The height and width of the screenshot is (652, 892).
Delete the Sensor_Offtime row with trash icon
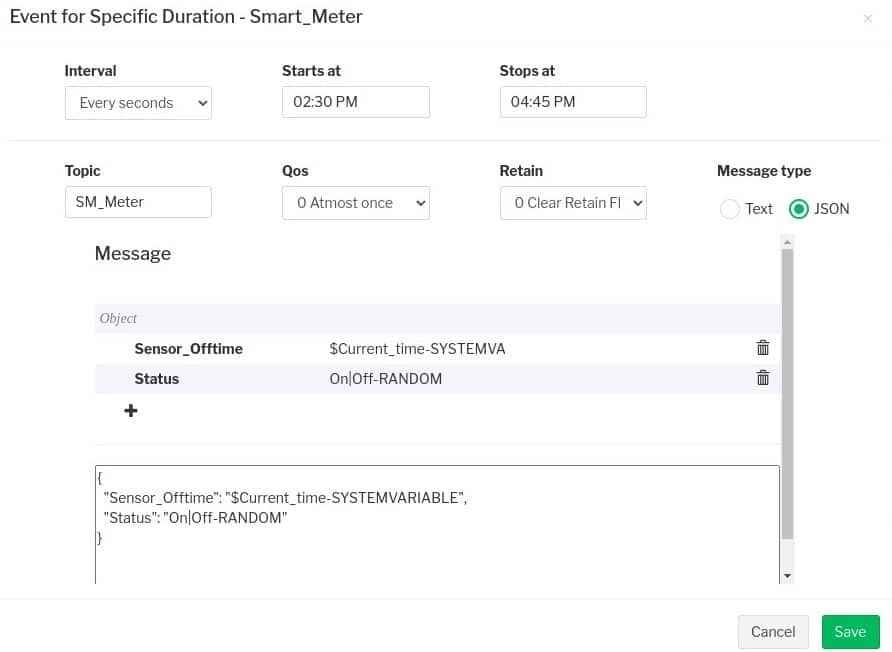(x=763, y=348)
